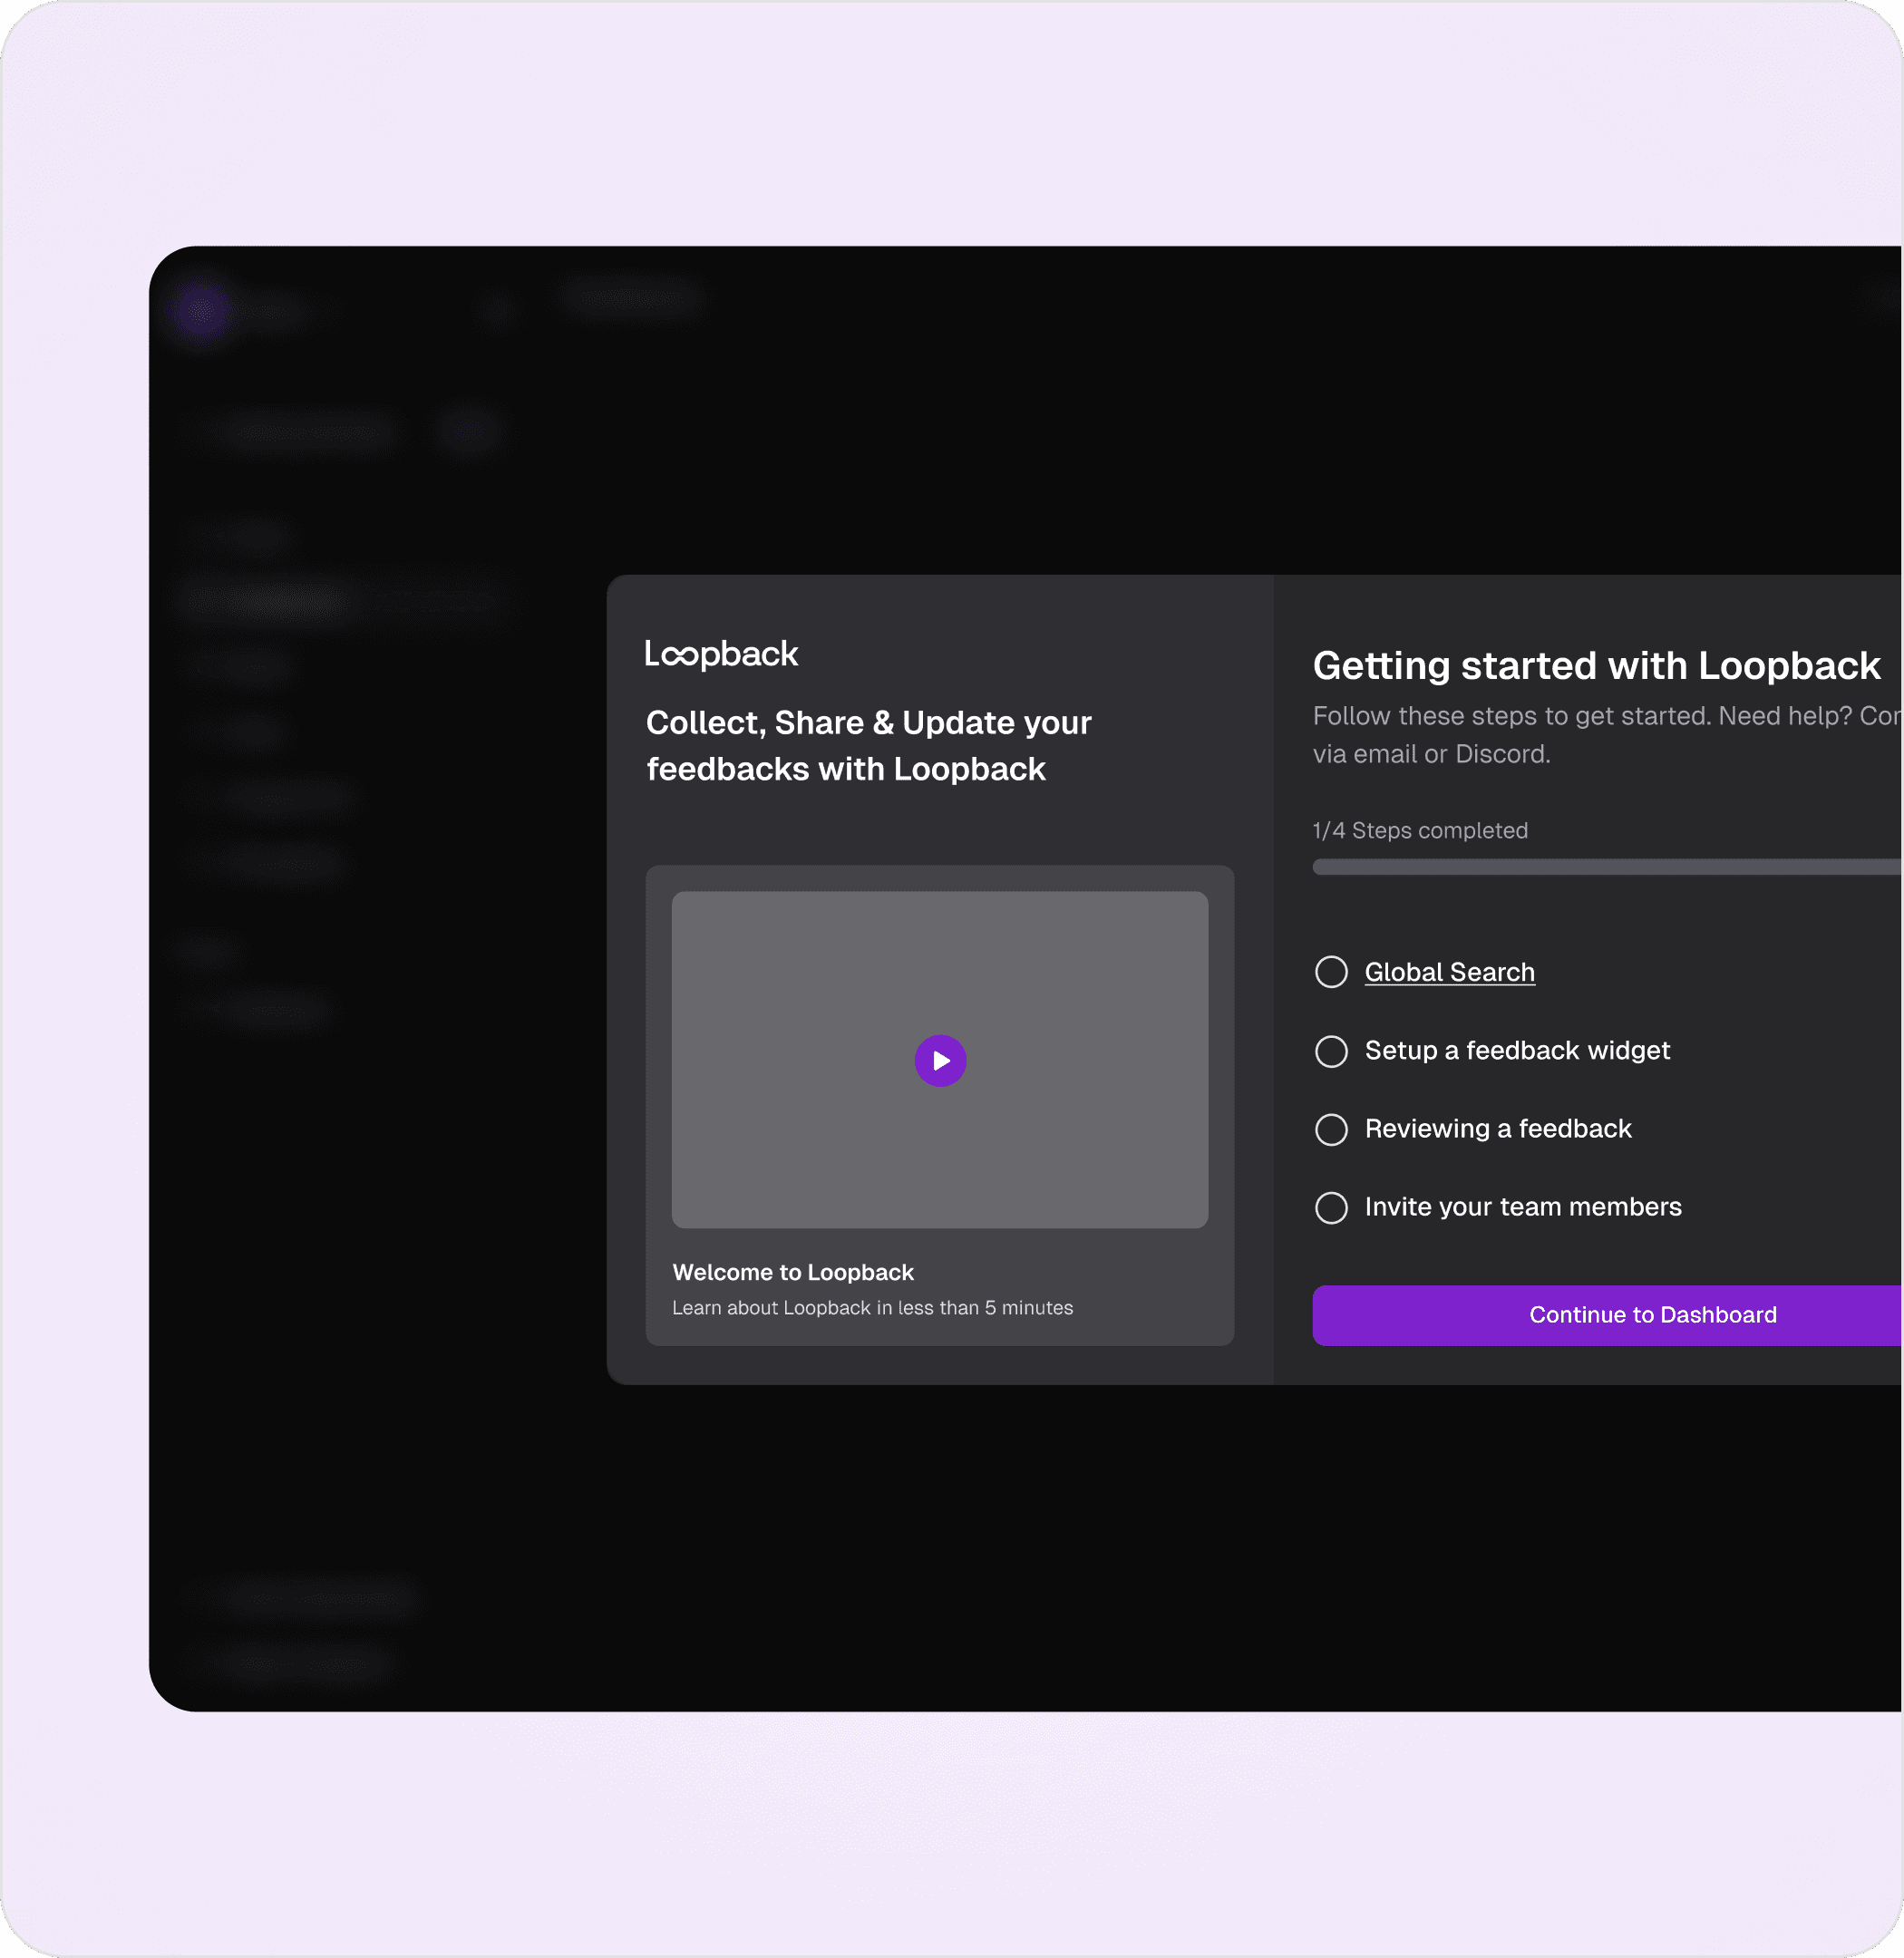Check the Setup a feedback widget circle
This screenshot has width=1904, height=1958.
1331,1051
